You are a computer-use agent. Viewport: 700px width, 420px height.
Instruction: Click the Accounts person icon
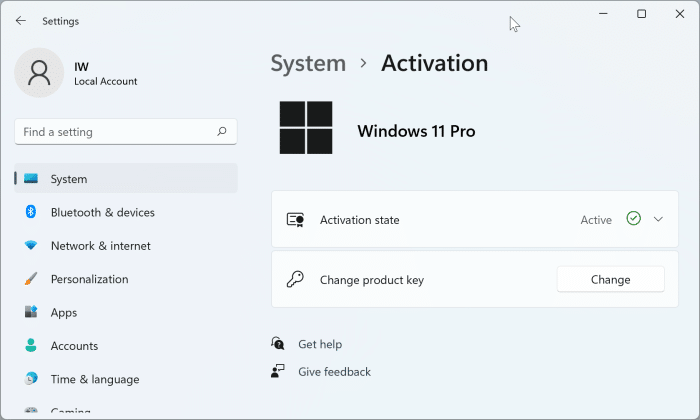(31, 345)
